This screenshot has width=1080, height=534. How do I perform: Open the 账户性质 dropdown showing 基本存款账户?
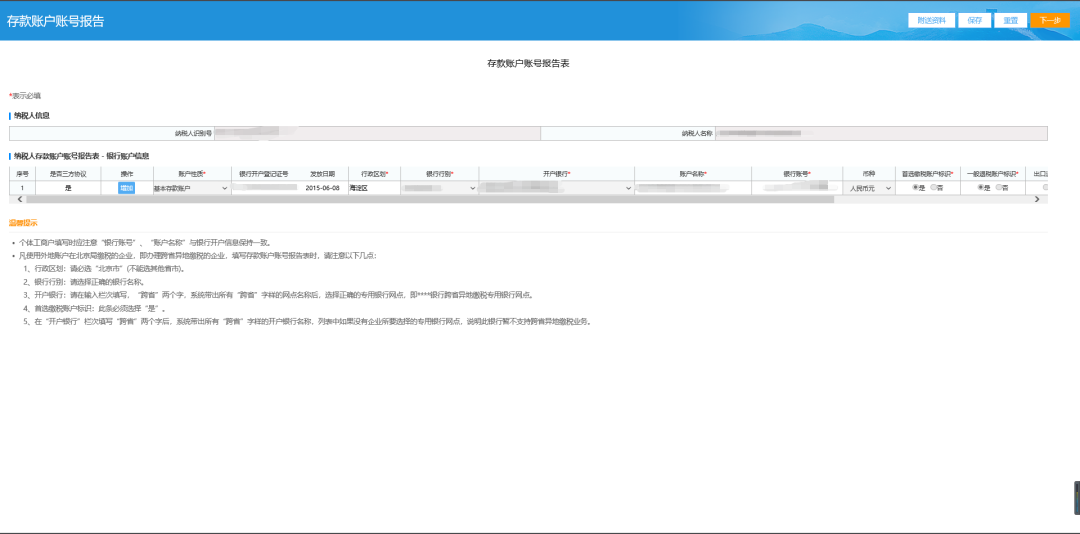191,188
